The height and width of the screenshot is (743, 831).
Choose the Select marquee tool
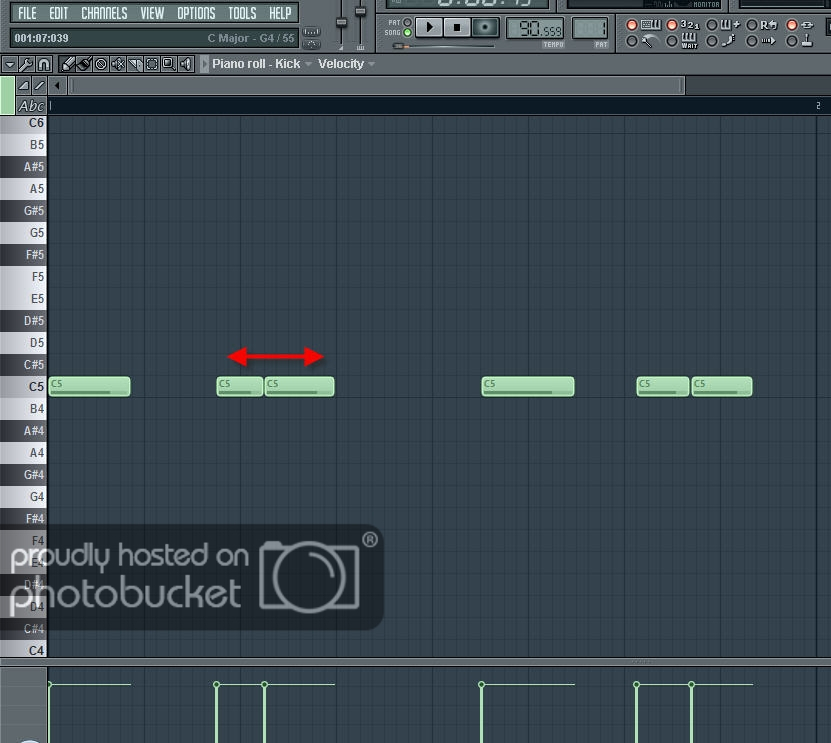152,64
